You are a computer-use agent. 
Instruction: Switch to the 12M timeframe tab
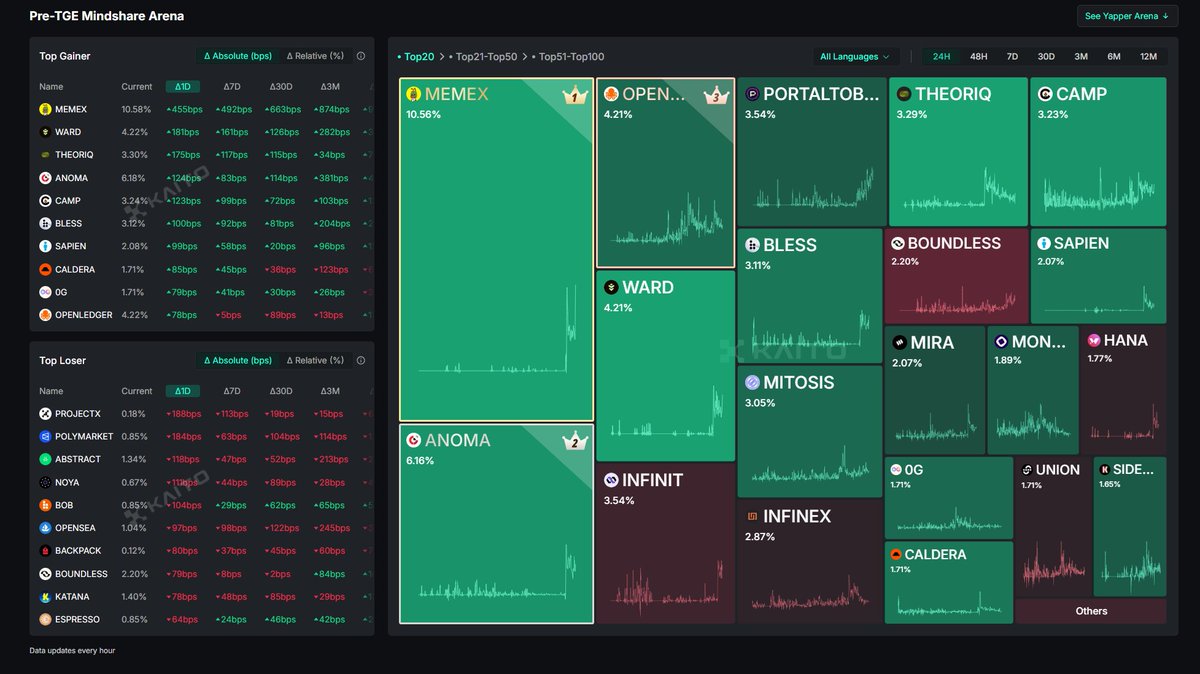point(1148,57)
